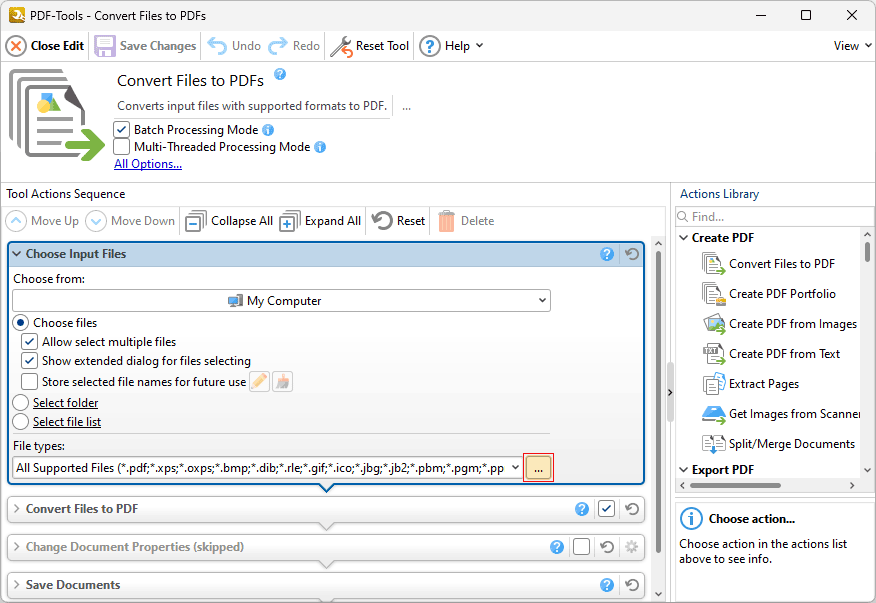This screenshot has height=603, width=876.
Task: Click the Actions Library horizontal scrollbar
Action: (735, 486)
